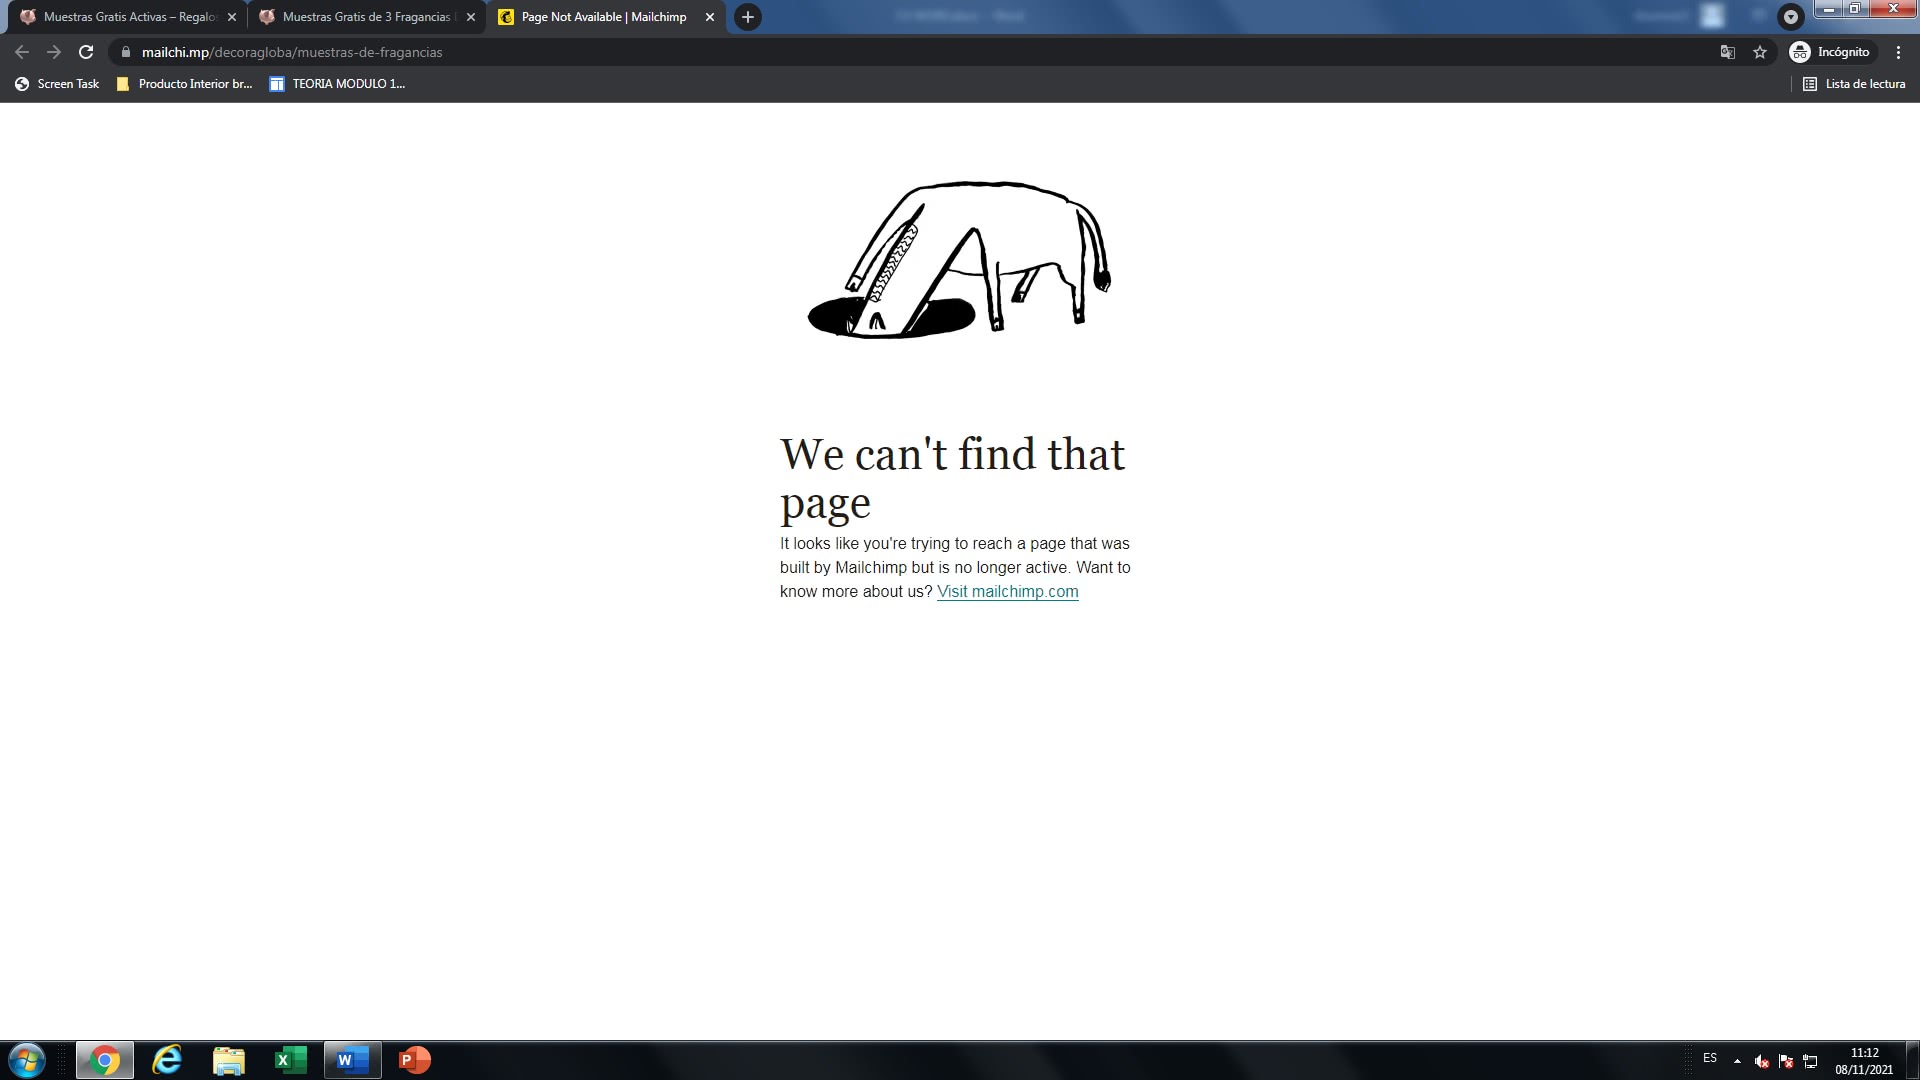The height and width of the screenshot is (1080, 1920).
Task: Open the TEORIA MODULO 1 bookmark
Action: point(338,84)
